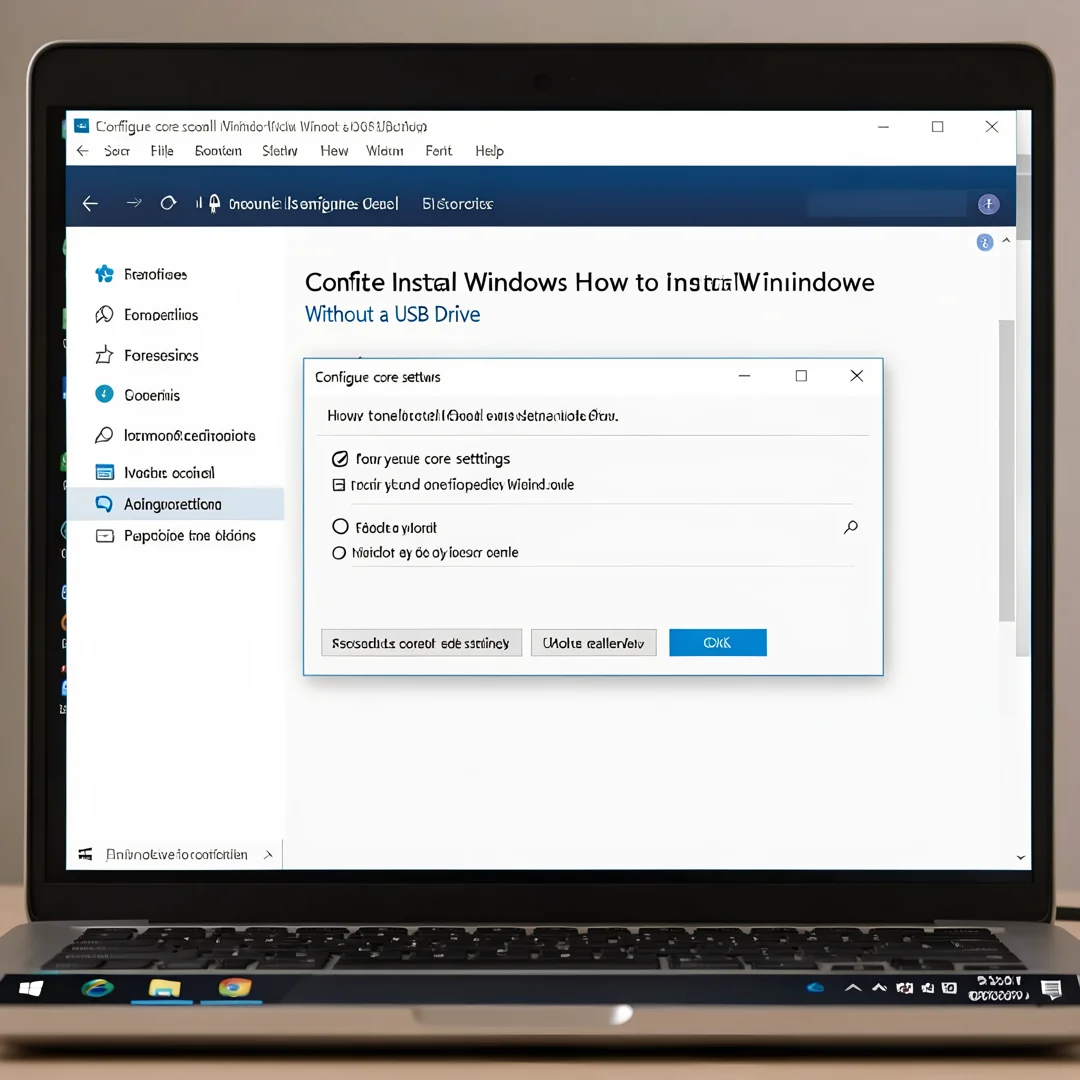Click the taskbar clock and date
The image size is (1080, 1080).
[999, 988]
